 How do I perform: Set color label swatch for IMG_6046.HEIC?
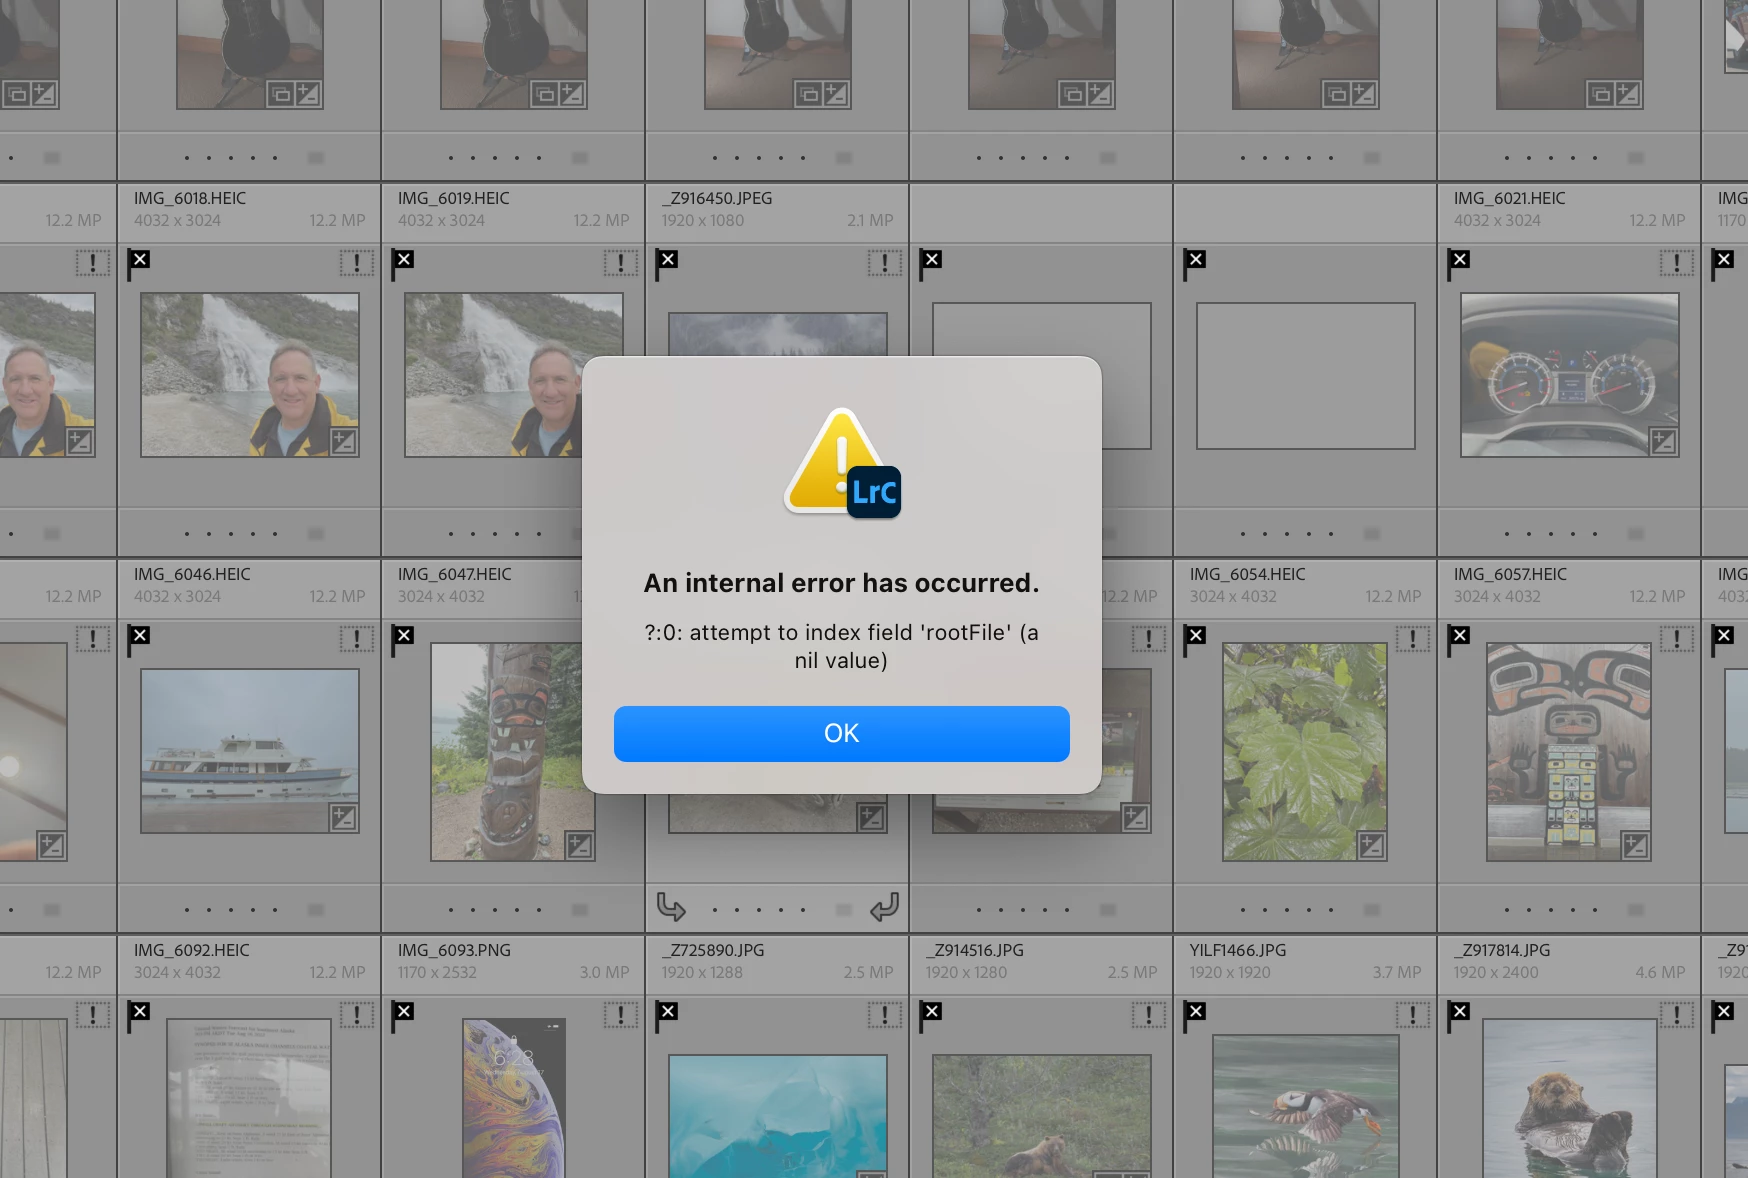tap(316, 910)
